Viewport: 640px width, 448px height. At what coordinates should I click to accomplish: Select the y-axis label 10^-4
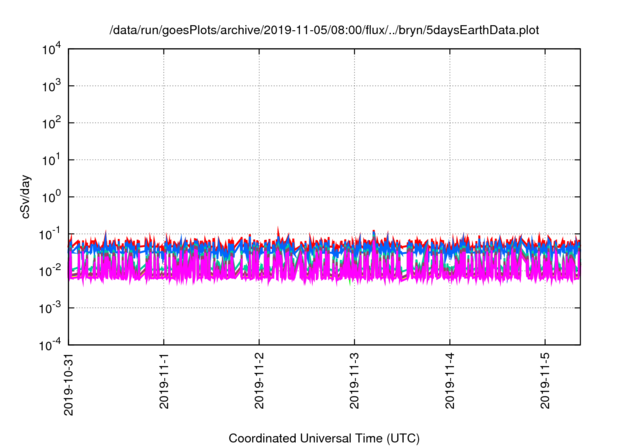pos(51,346)
